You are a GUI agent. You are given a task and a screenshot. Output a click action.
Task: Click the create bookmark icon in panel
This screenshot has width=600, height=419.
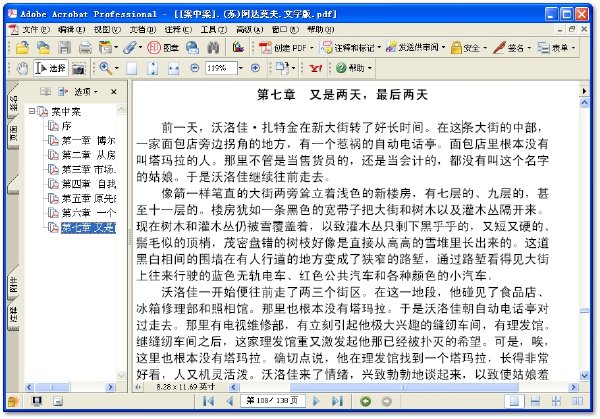(63, 91)
